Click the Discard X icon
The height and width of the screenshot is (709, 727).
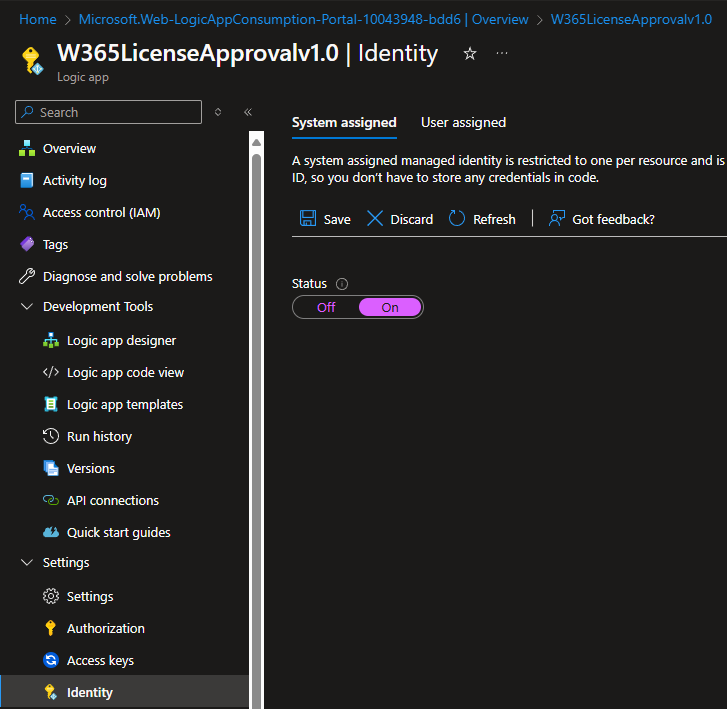(375, 218)
